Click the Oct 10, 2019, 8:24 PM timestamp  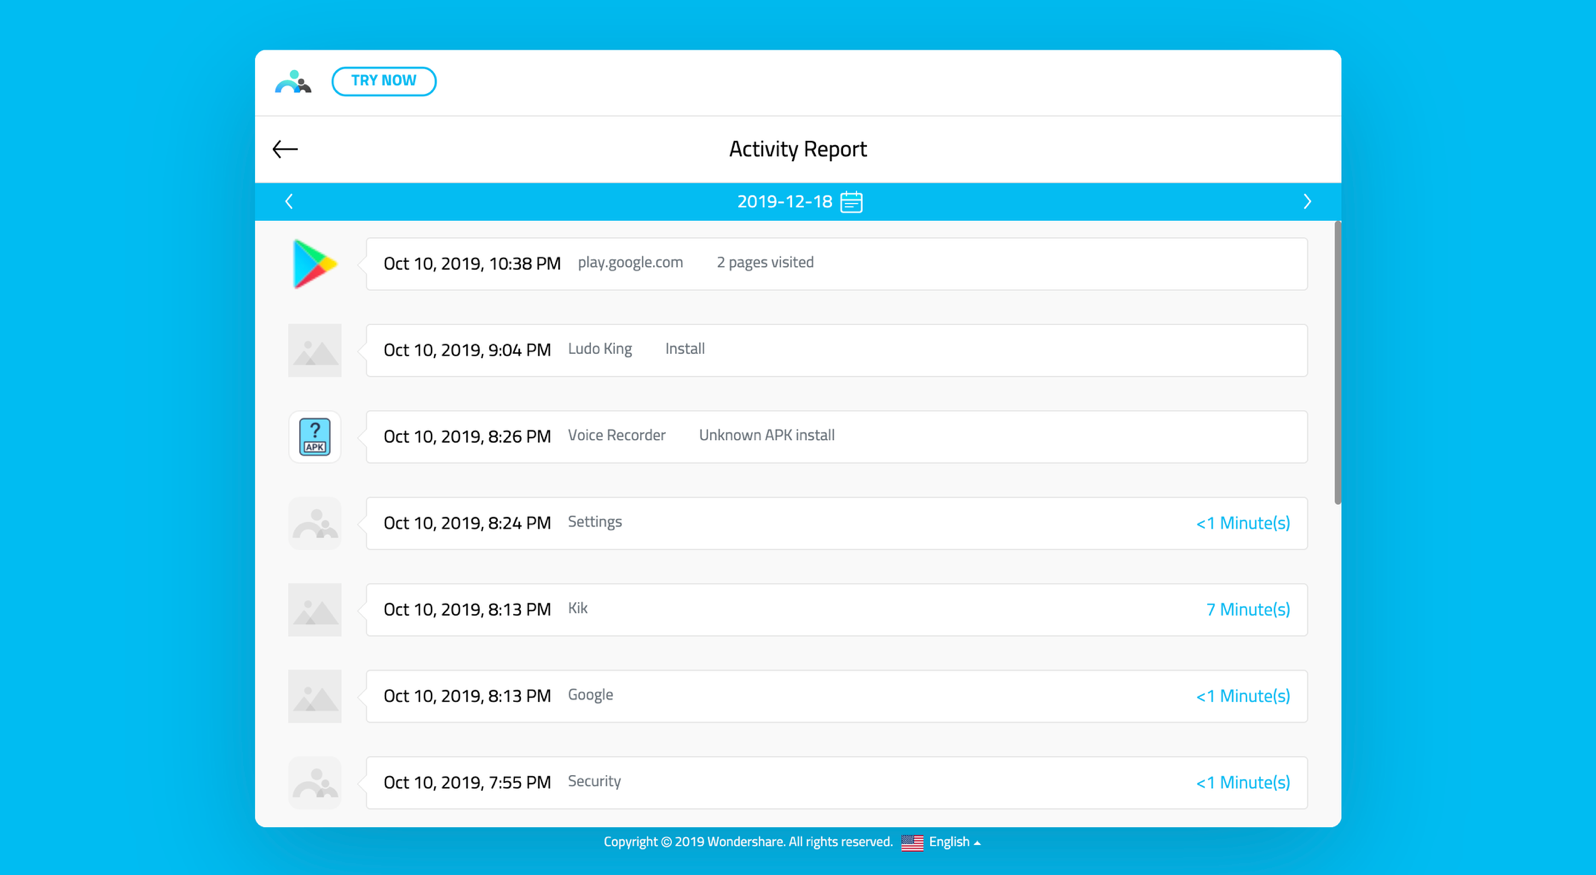pyautogui.click(x=467, y=523)
